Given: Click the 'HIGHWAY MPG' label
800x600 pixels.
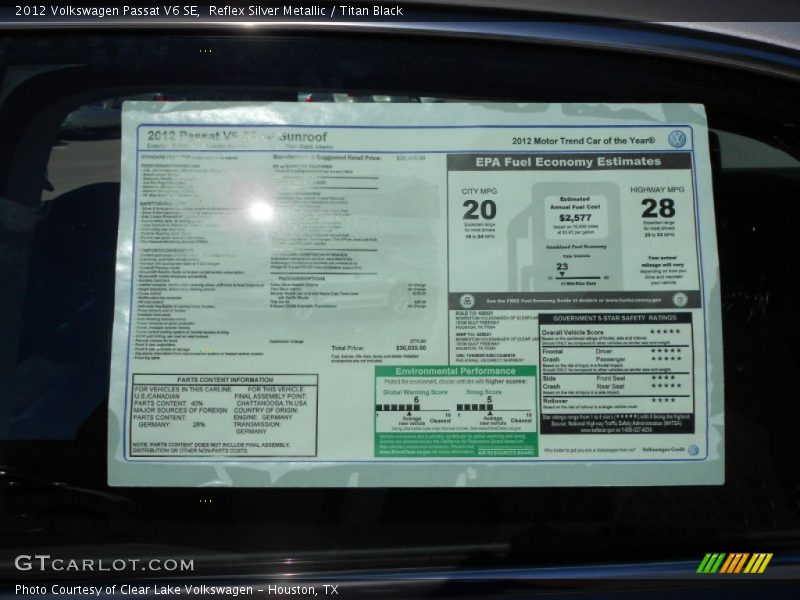Looking at the screenshot, I should pos(657,189).
